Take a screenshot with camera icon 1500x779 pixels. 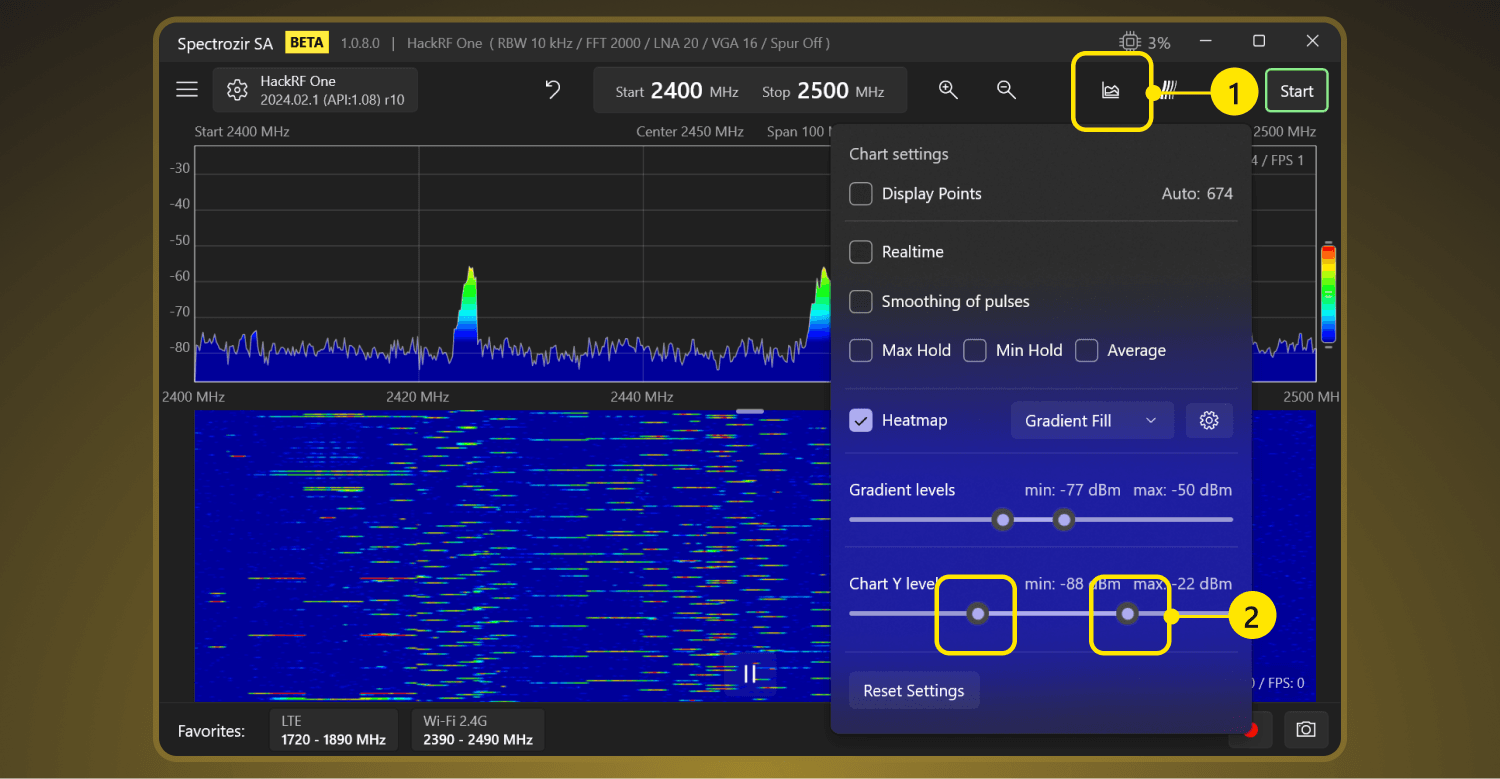[x=1305, y=729]
